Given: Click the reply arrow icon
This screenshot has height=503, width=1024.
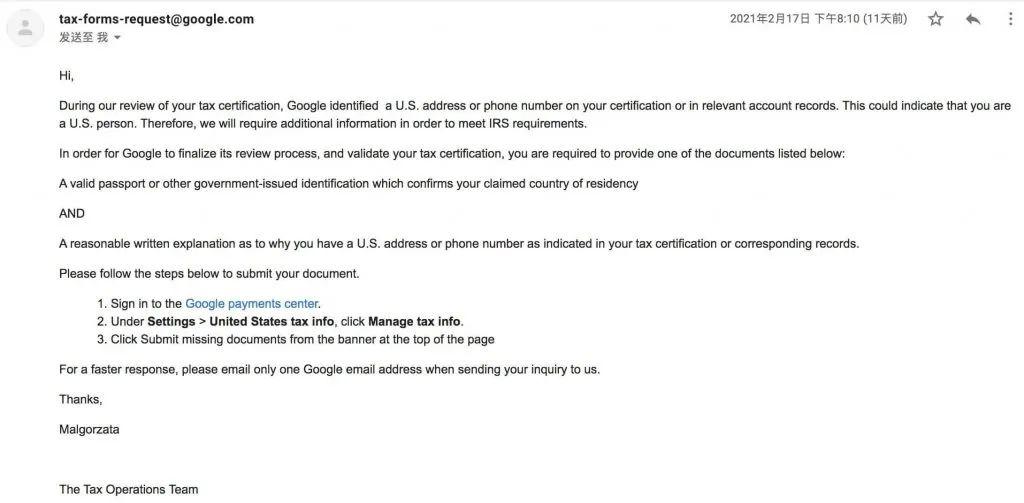Looking at the screenshot, I should (x=973, y=19).
